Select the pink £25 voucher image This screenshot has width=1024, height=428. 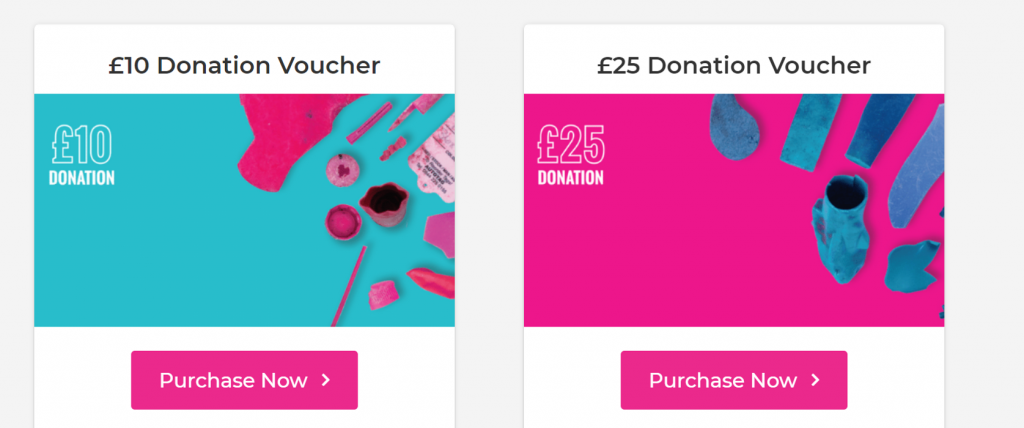(x=733, y=210)
